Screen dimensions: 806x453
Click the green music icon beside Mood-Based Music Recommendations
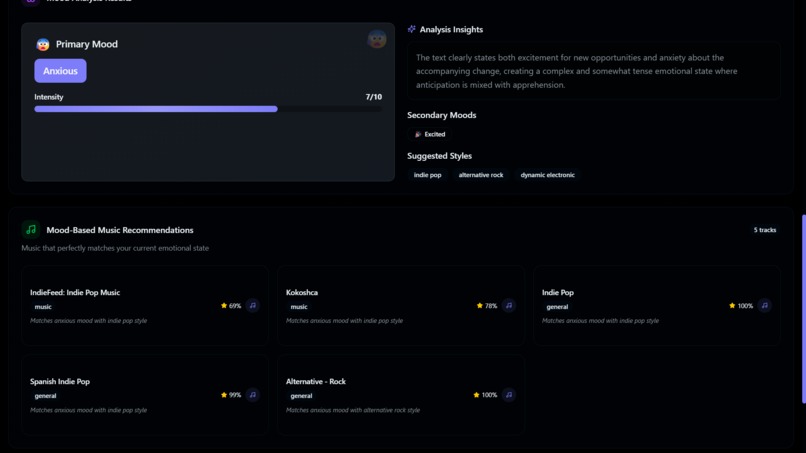pos(31,229)
